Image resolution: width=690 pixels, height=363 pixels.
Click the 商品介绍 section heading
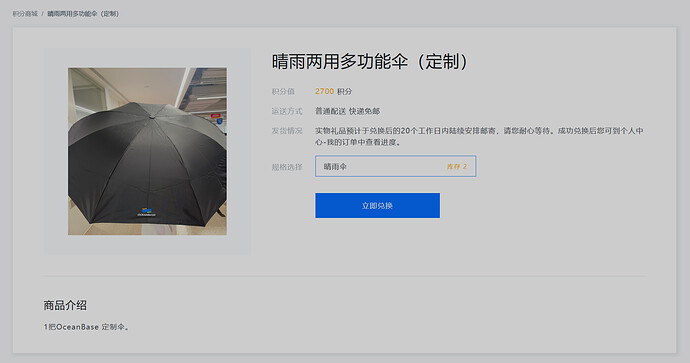65,305
